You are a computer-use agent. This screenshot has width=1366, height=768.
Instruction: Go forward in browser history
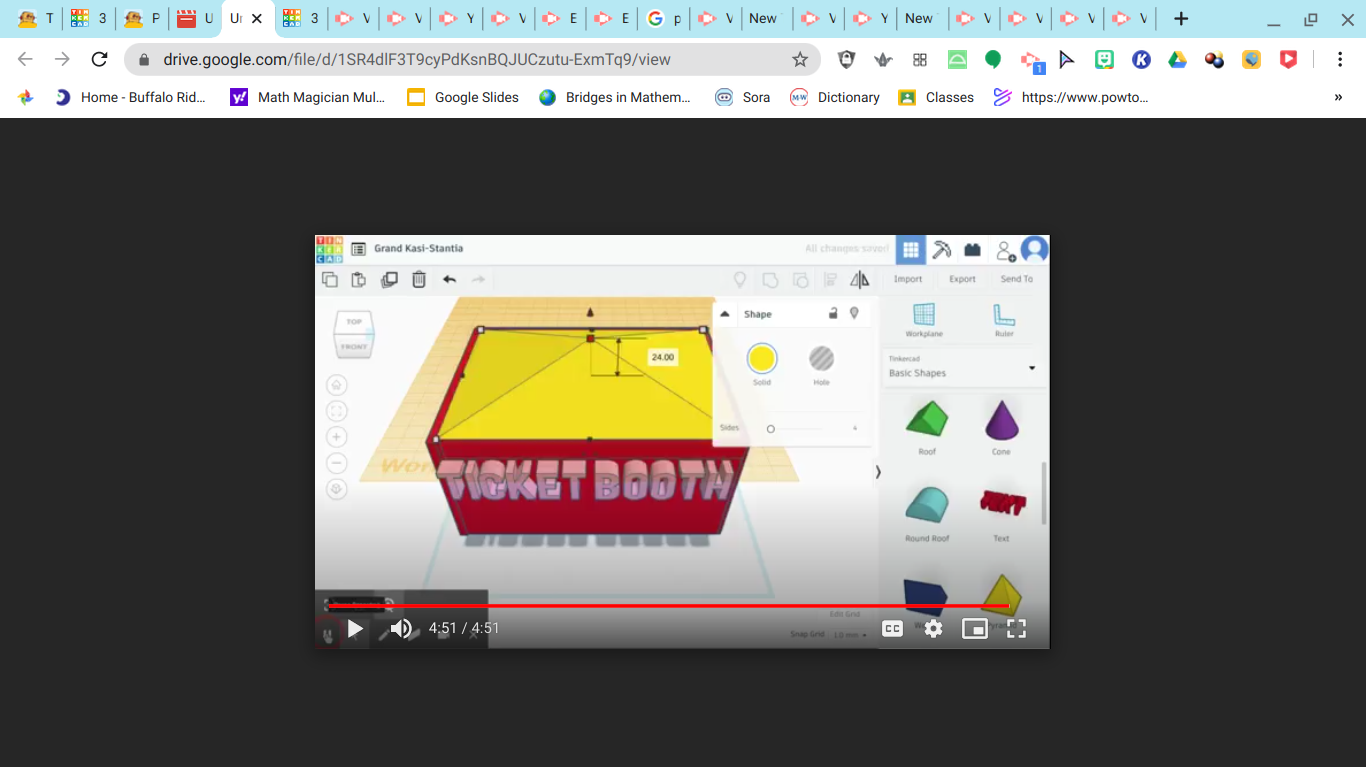62,60
